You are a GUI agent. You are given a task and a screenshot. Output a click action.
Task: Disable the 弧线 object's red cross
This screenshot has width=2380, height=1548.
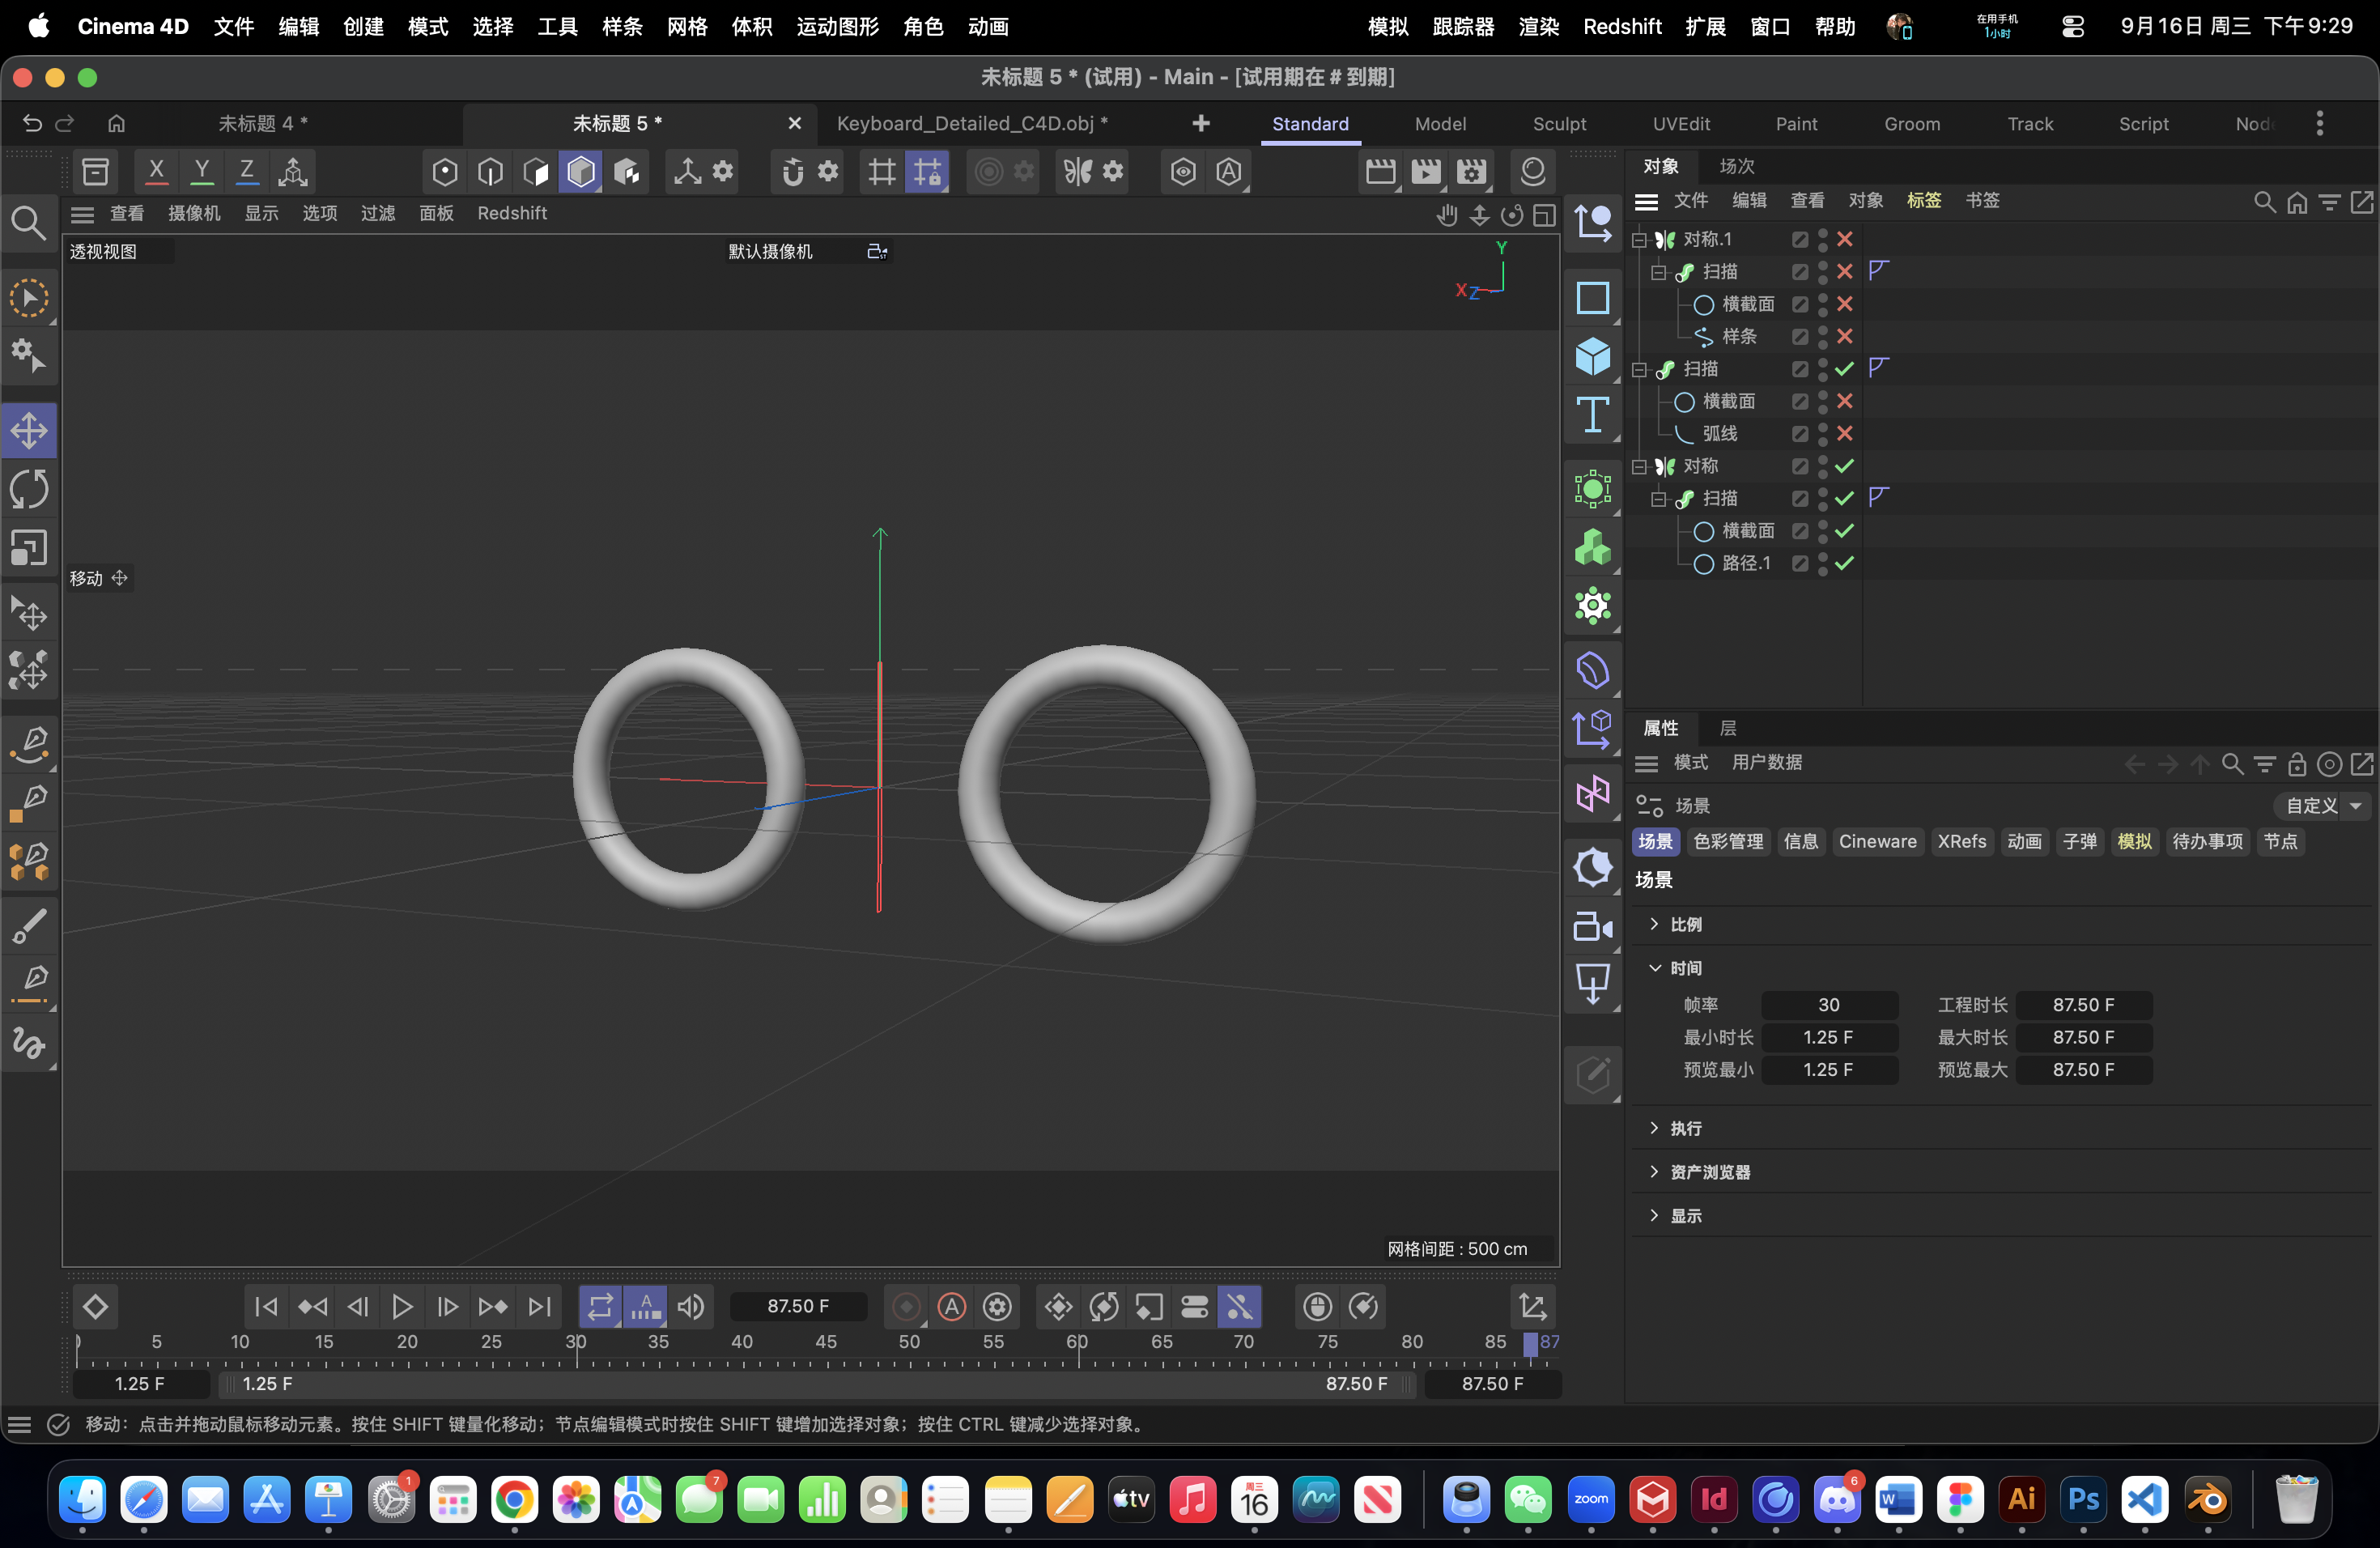tap(1845, 433)
